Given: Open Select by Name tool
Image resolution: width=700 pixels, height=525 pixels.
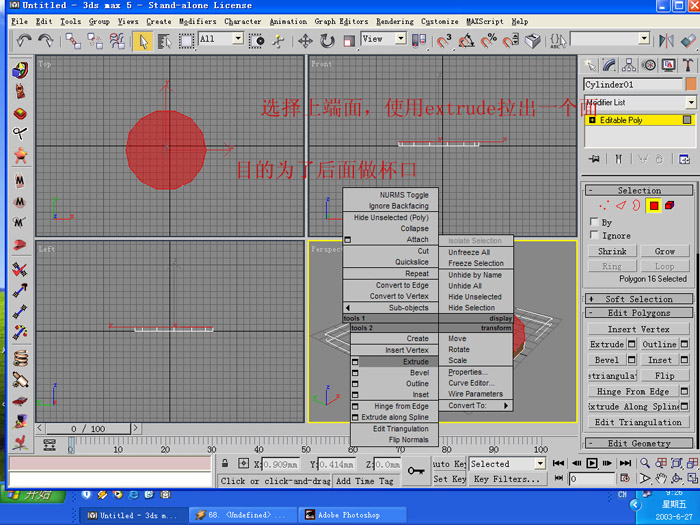Looking at the screenshot, I should pos(164,41).
